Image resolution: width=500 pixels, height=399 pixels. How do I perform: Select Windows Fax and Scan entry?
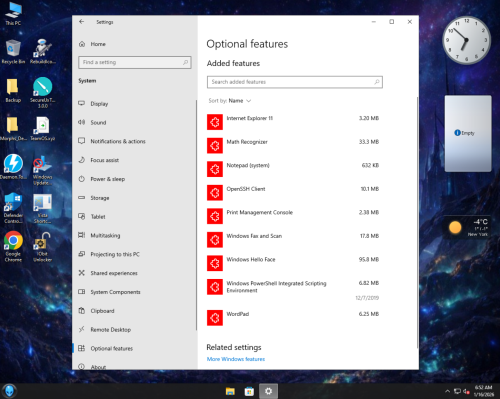click(295, 240)
